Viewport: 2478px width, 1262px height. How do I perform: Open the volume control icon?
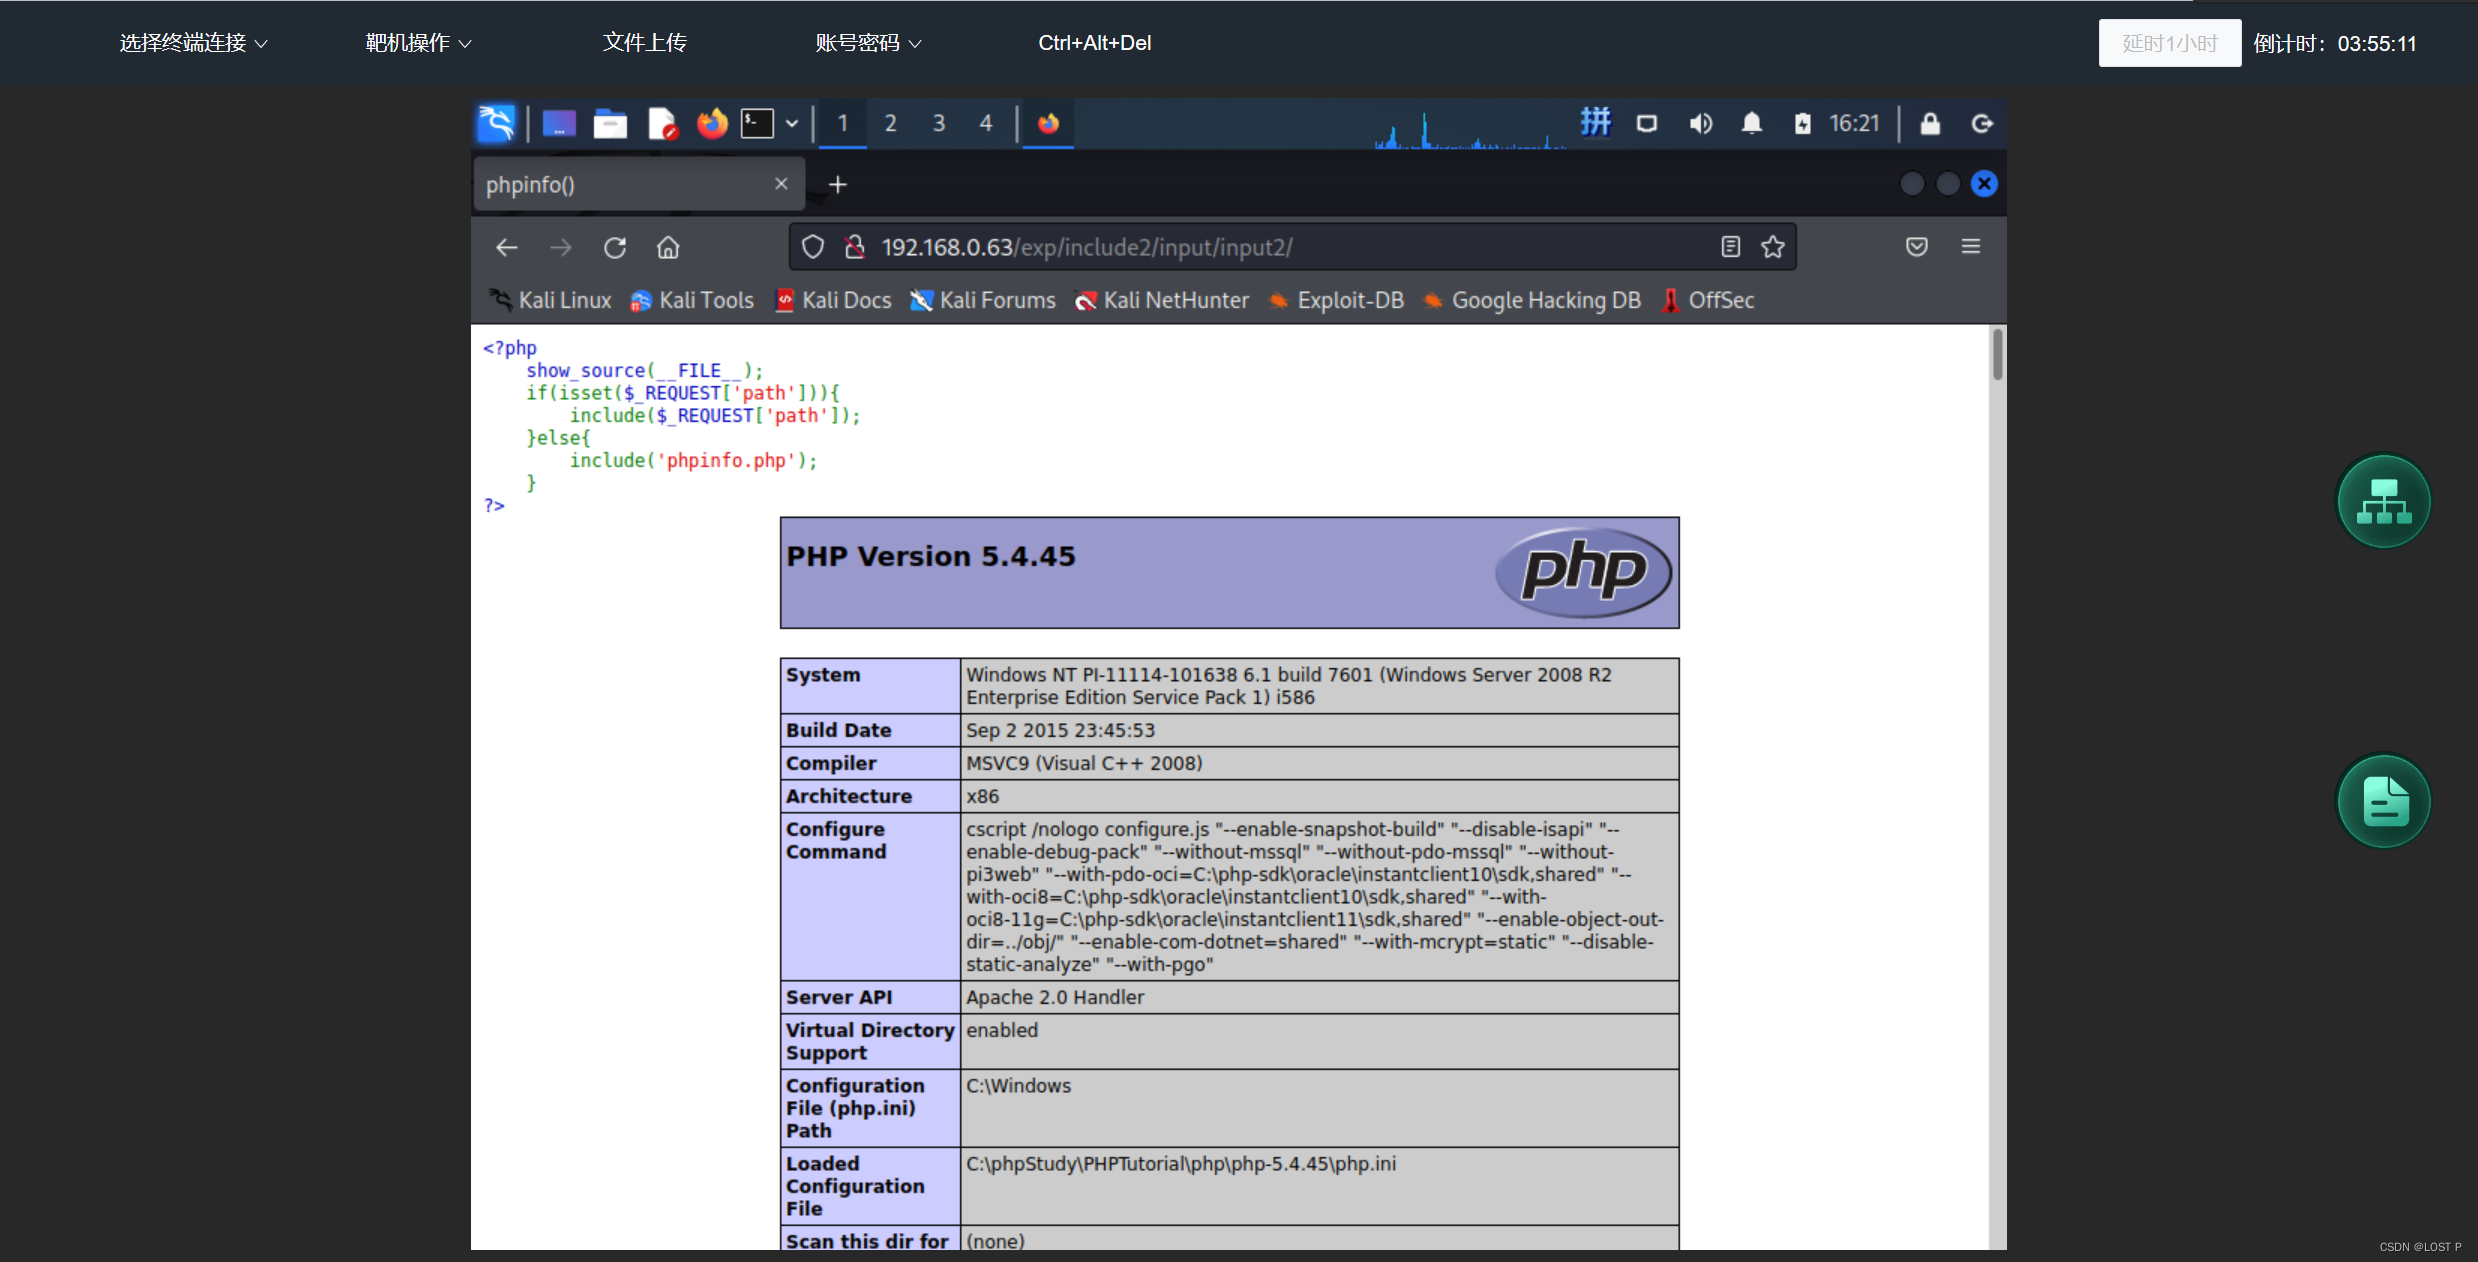tap(1700, 123)
